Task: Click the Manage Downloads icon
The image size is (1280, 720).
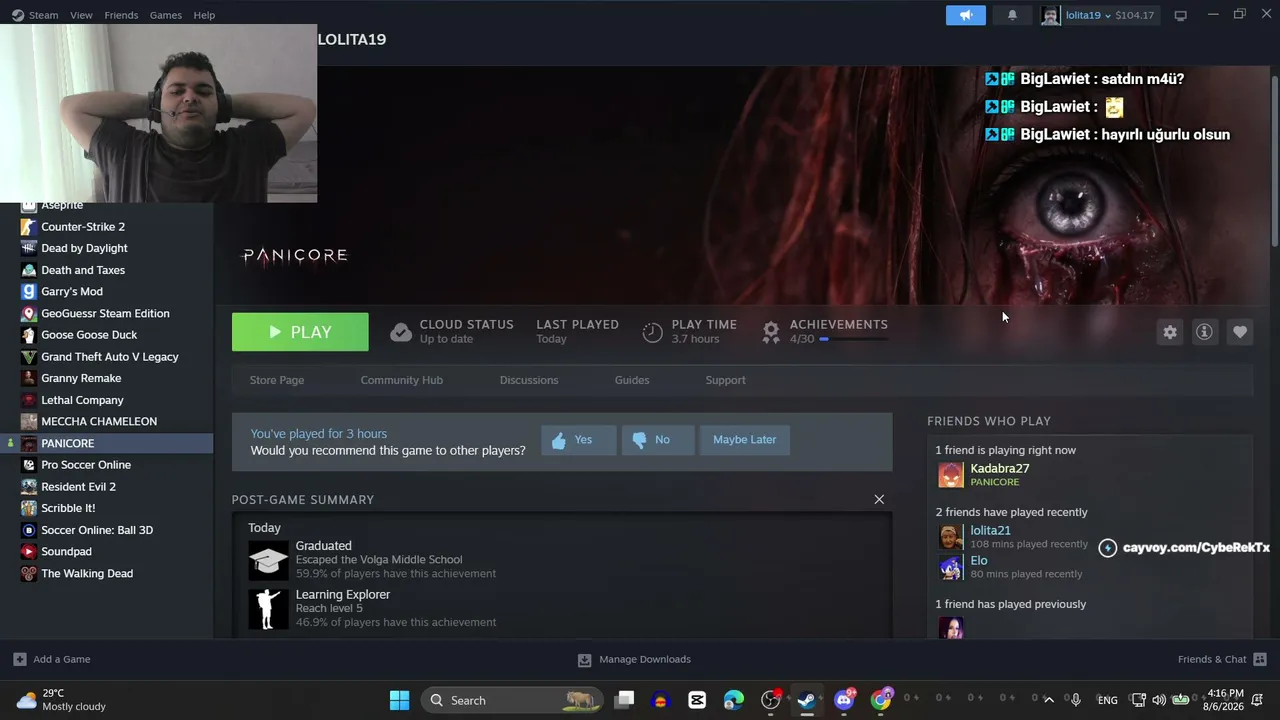Action: click(x=585, y=659)
